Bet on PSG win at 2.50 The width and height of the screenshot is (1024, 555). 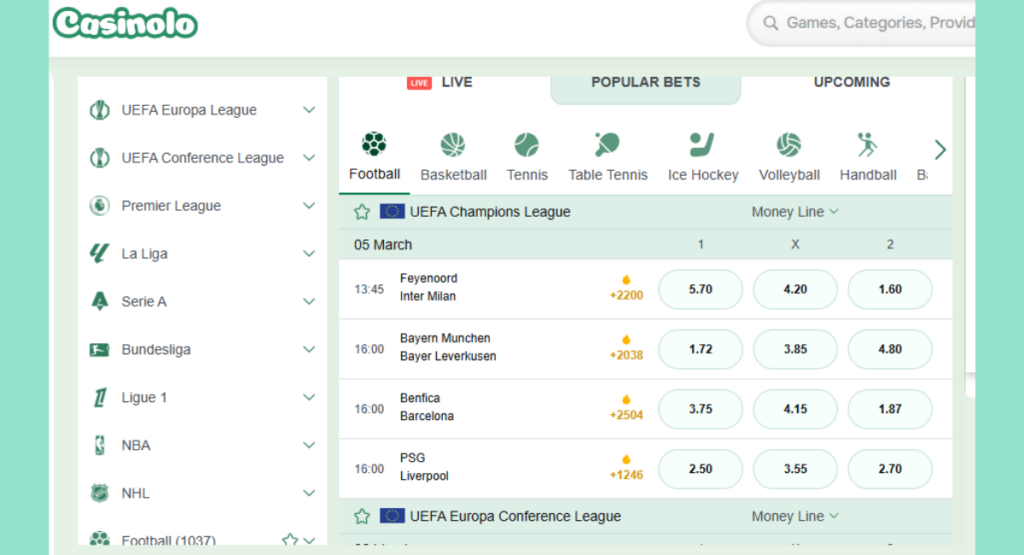coord(700,469)
